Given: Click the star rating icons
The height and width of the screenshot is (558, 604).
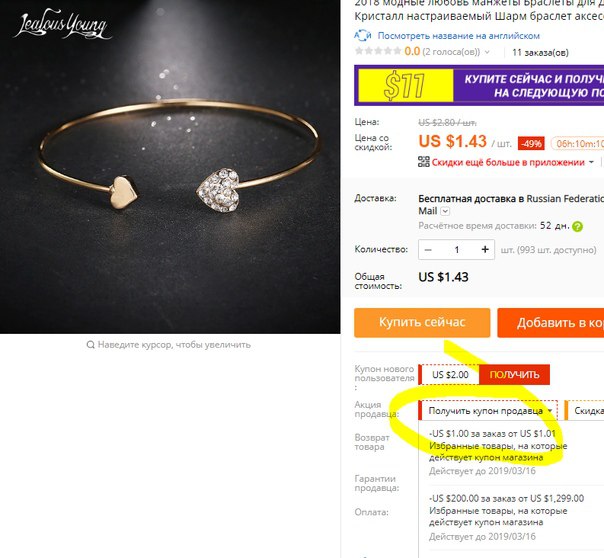Looking at the screenshot, I should point(378,51).
